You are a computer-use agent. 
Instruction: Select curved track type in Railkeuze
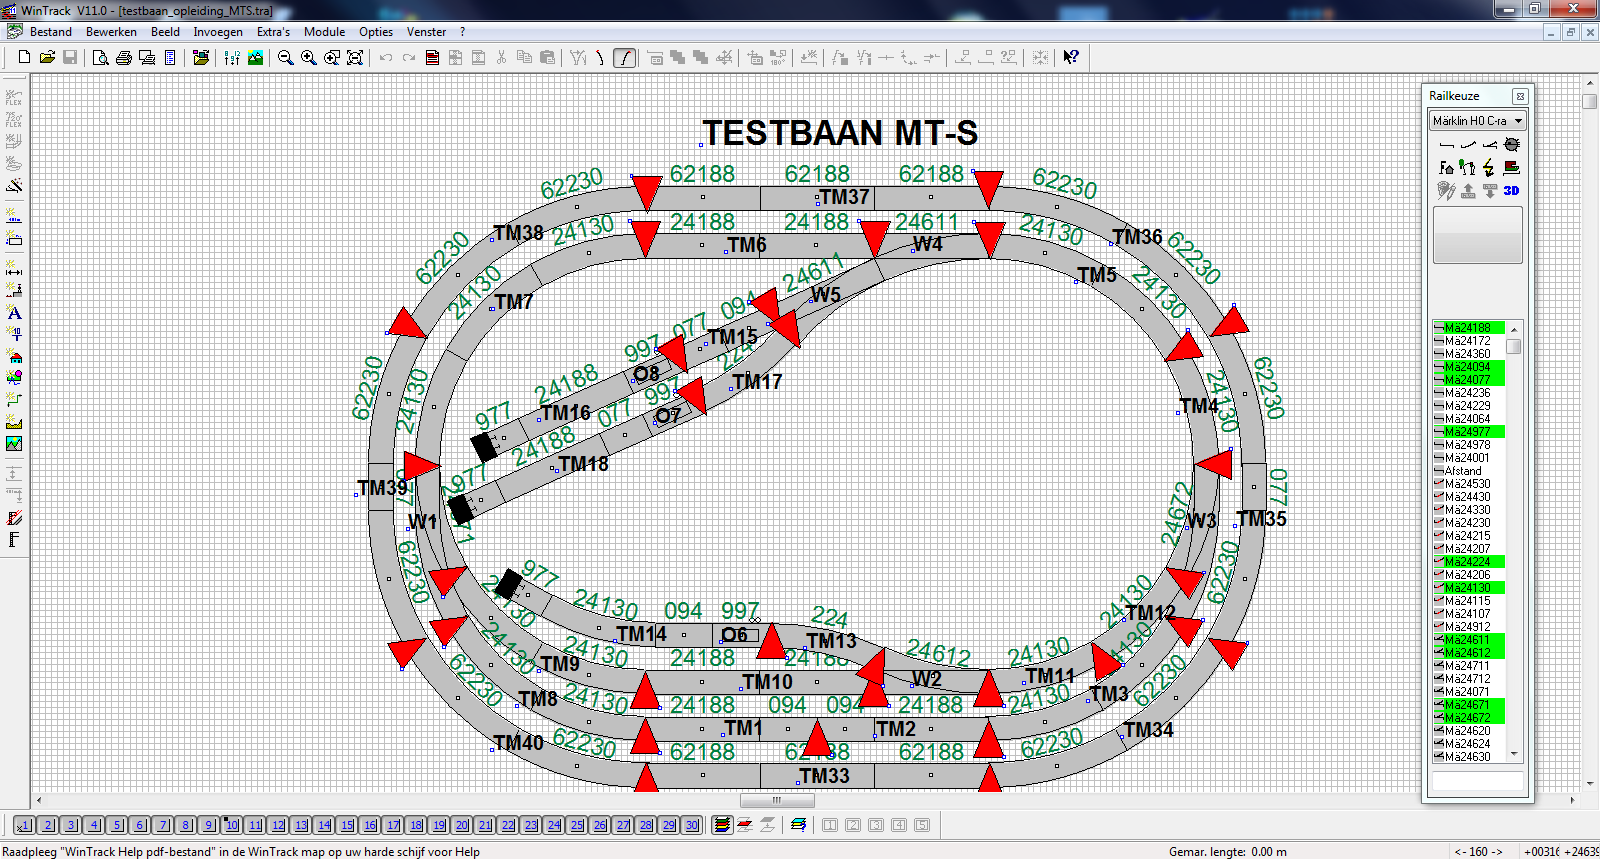tap(1468, 145)
